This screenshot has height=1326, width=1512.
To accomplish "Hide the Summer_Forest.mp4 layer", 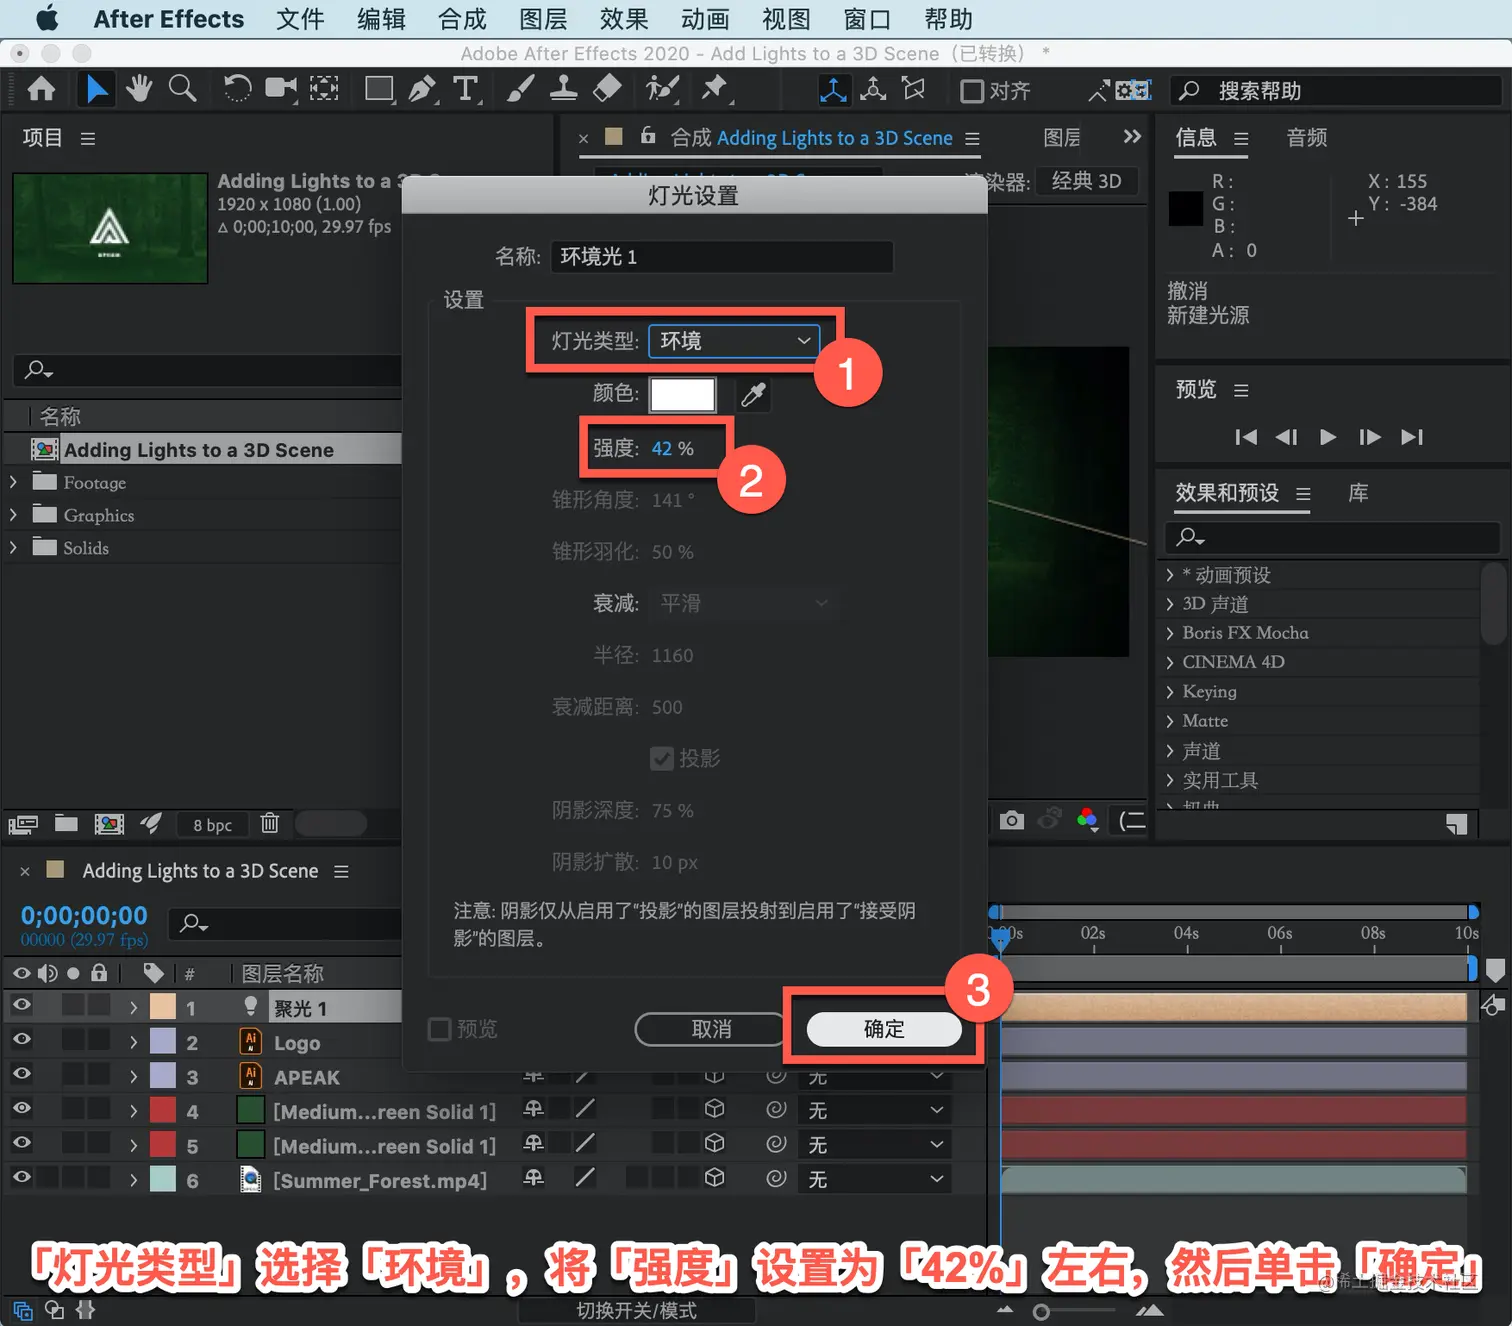I will pyautogui.click(x=21, y=1177).
